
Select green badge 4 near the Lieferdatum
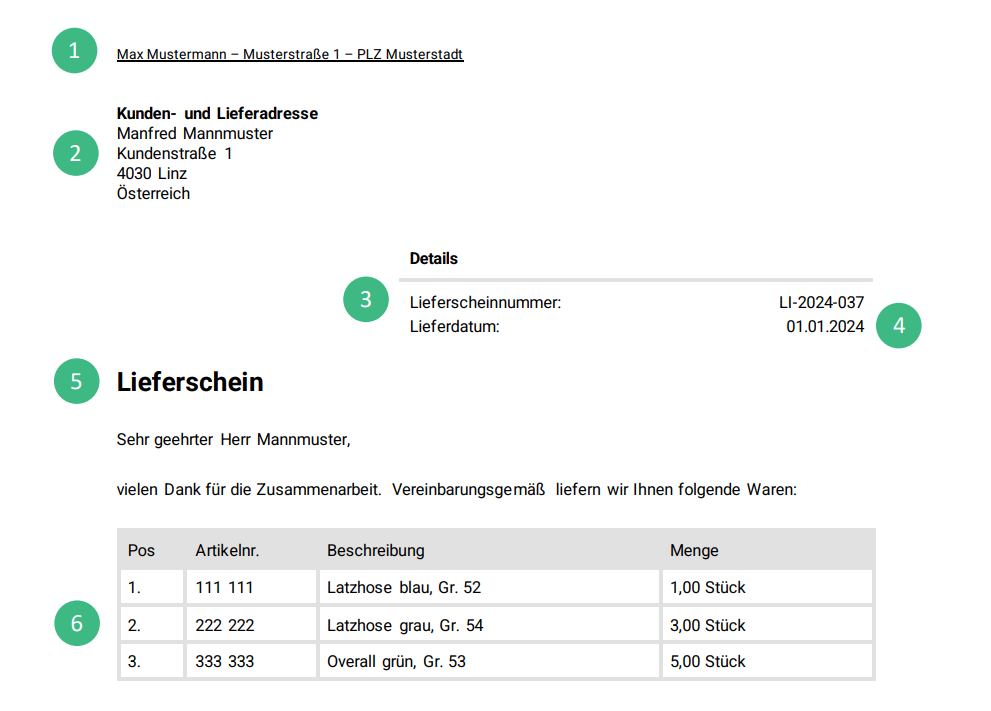click(x=898, y=325)
